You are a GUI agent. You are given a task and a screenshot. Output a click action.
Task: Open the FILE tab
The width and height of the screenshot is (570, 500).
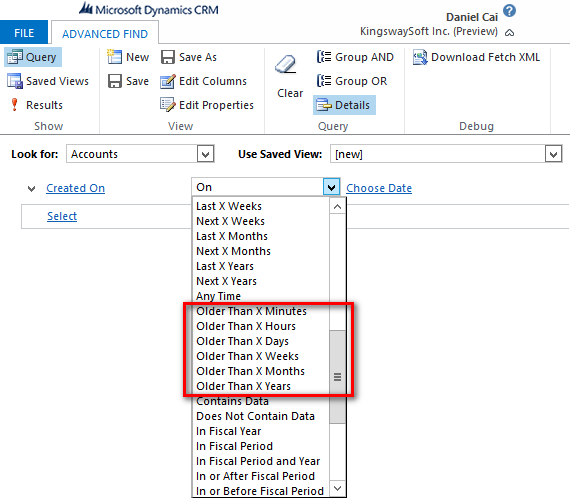coord(24,33)
